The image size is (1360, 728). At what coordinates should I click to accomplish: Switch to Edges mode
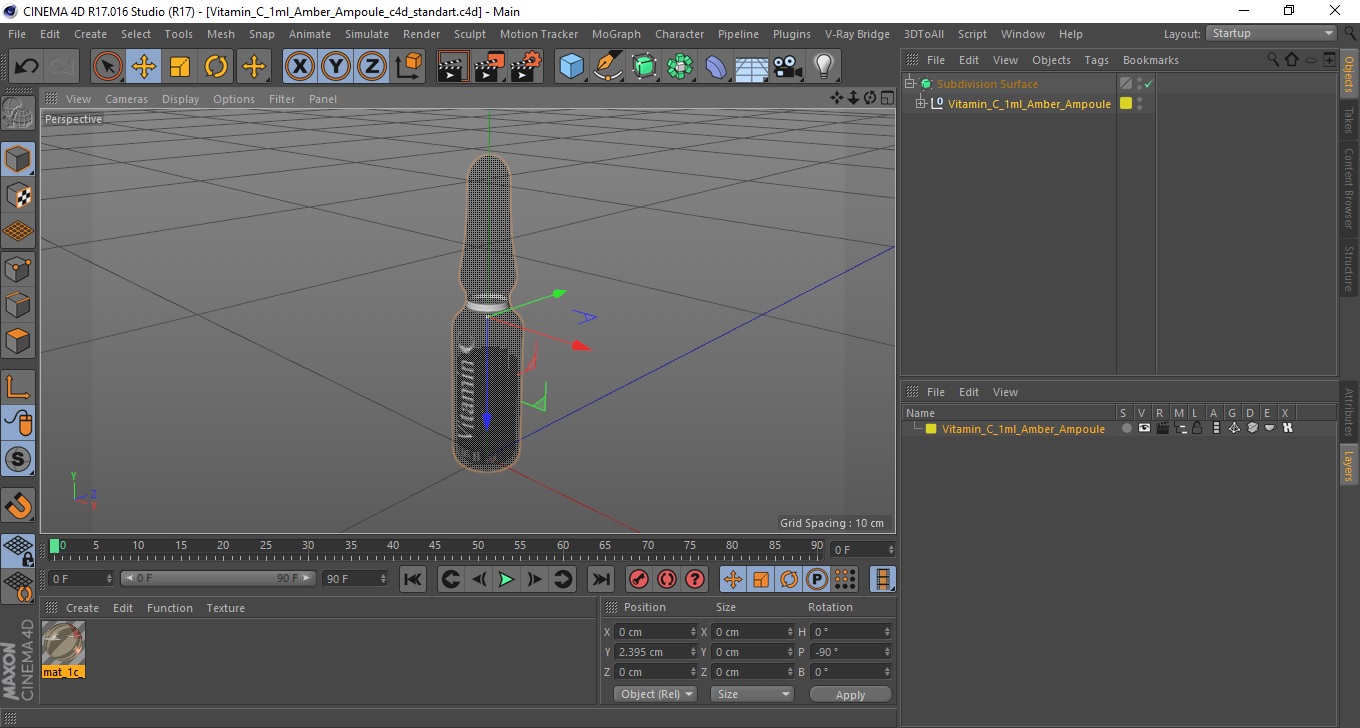(x=18, y=304)
